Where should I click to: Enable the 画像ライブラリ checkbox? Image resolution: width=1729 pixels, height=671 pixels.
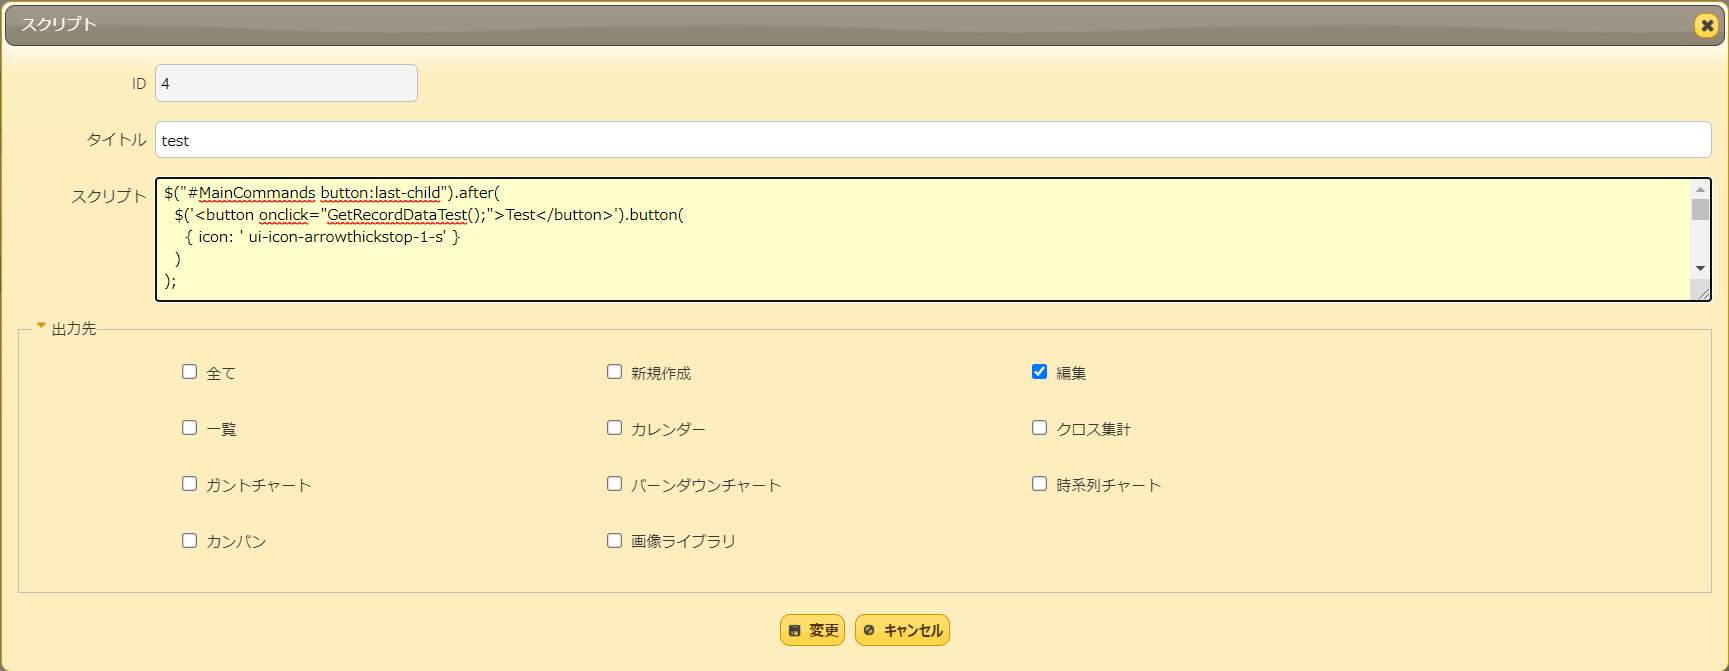click(x=614, y=540)
